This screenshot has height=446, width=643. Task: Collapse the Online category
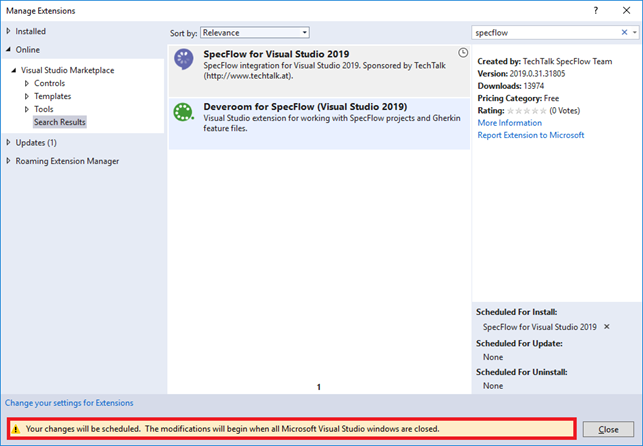9,50
